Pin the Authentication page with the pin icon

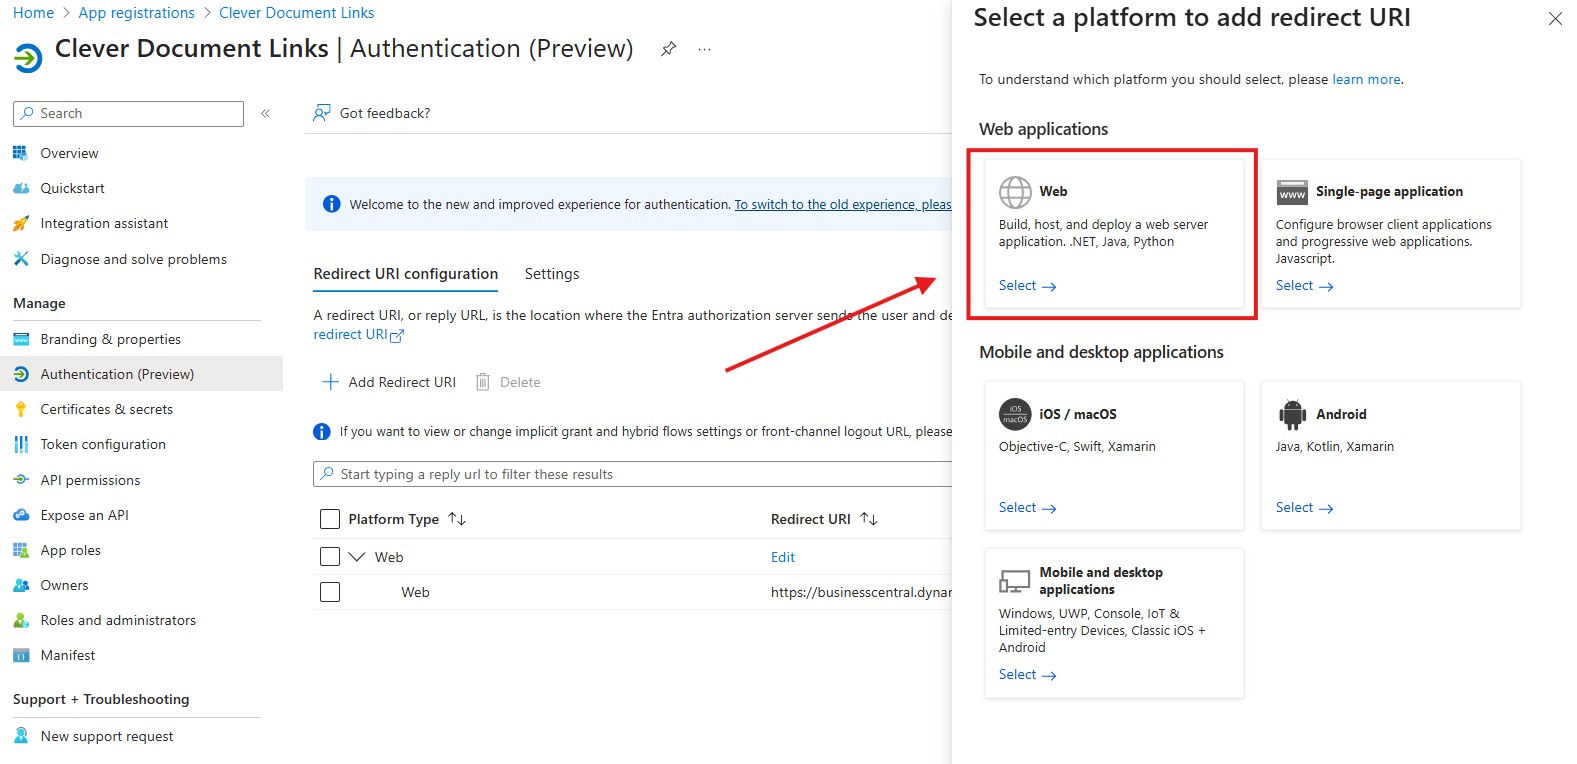(668, 49)
